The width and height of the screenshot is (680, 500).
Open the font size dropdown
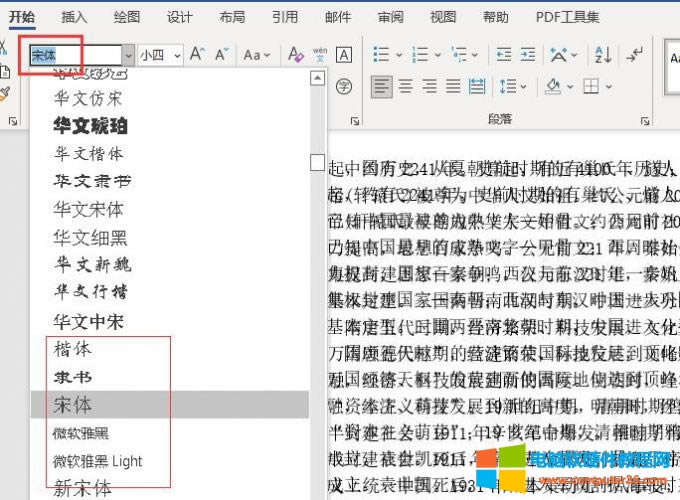pos(177,55)
